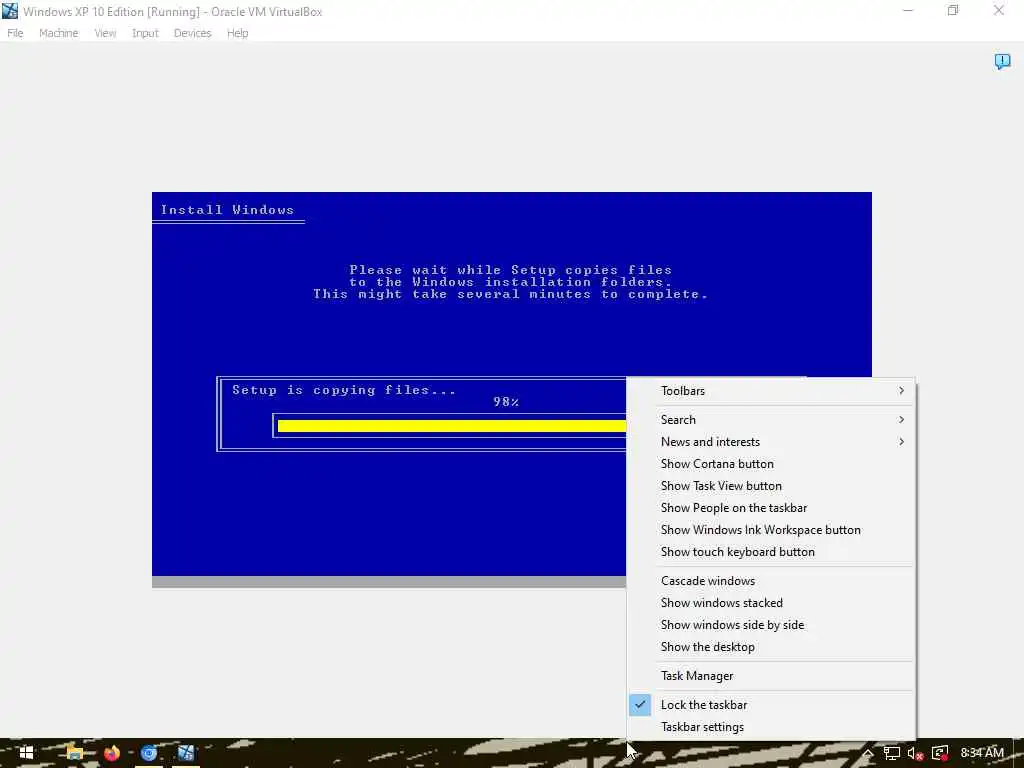Open the tray icon next to the clock
Viewport: 1024px width, 768px height.
pyautogui.click(x=940, y=753)
